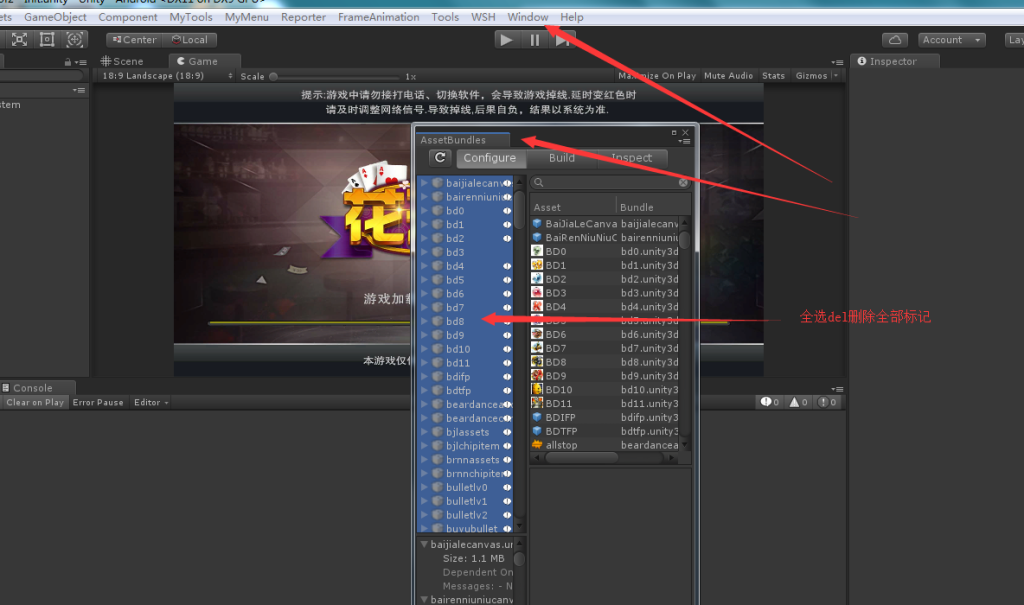Image resolution: width=1024 pixels, height=605 pixels.
Task: Expand the bulletlv0 bundle tree row
Action: [x=424, y=487]
